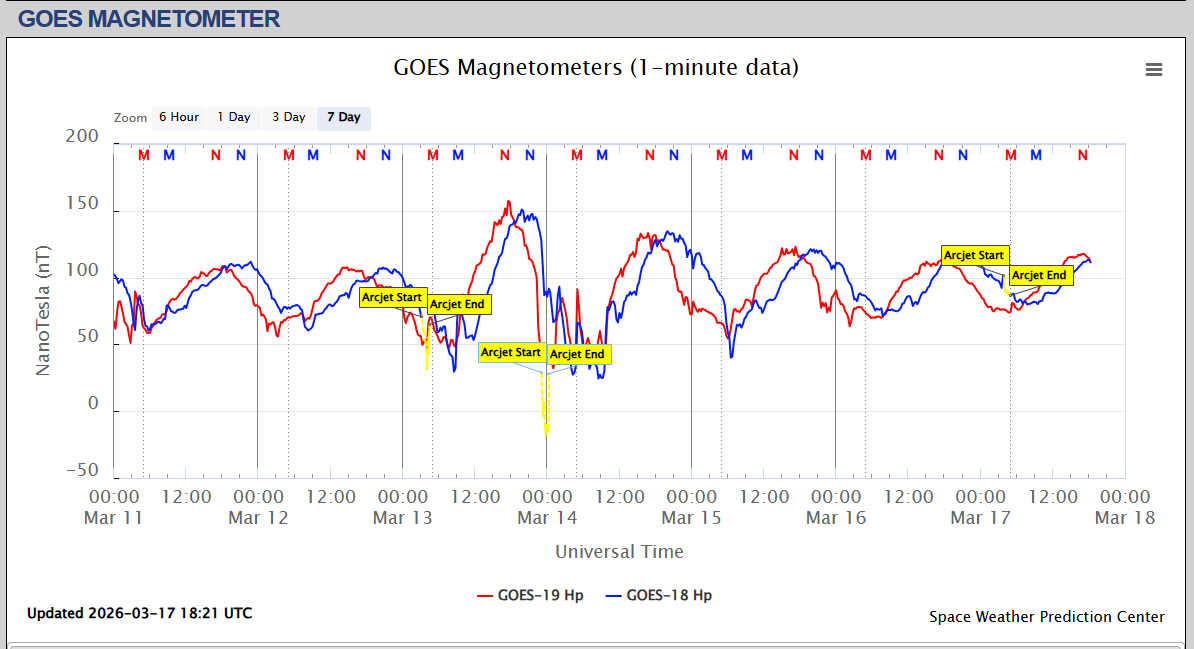This screenshot has width=1194, height=649.
Task: Click the Mar 14 Arcjet End annotation
Action: (577, 354)
